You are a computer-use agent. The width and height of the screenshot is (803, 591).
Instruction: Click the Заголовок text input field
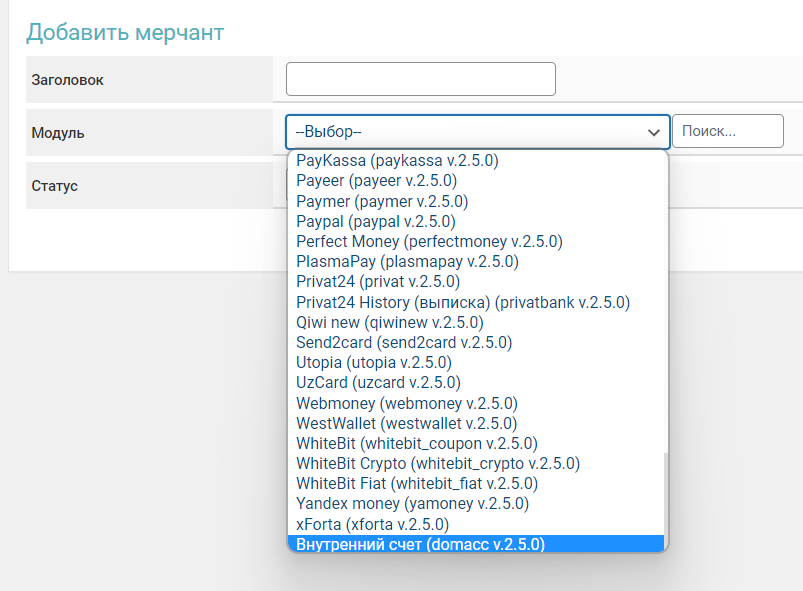click(x=420, y=79)
